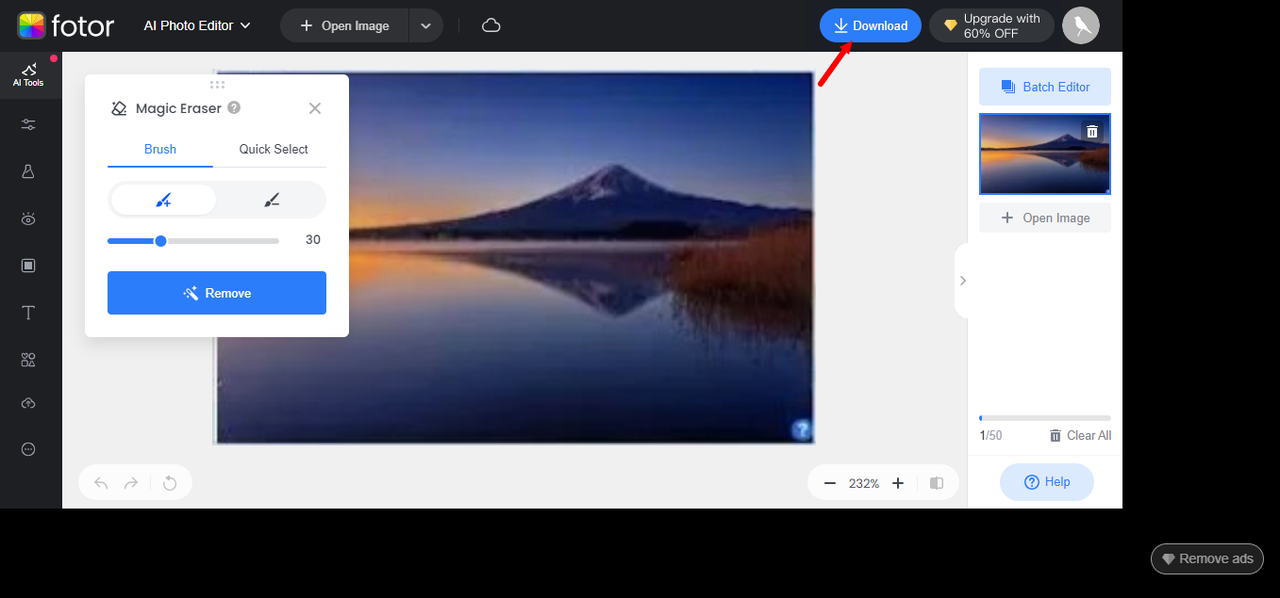This screenshot has width=1280, height=598.
Task: Click the Remove button
Action: (217, 293)
